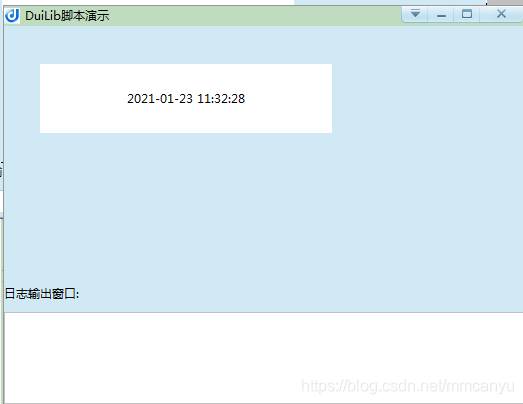This screenshot has width=523, height=404.
Task: Click the 2021-01-23 11:32:28 timestamp text
Action: point(186,99)
